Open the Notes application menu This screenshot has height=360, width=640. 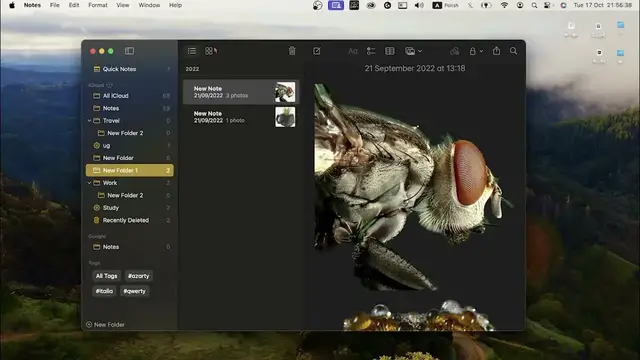32,5
